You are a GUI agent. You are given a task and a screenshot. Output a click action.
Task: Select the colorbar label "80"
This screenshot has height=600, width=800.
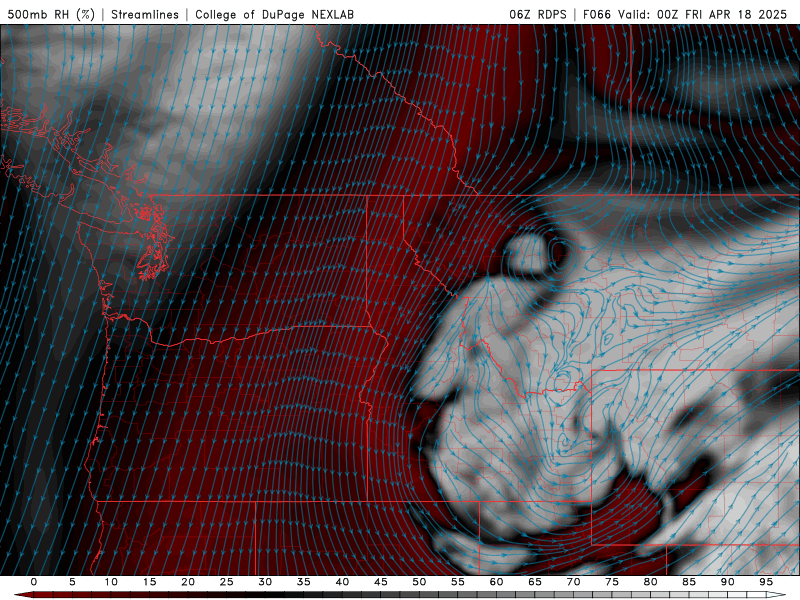tap(650, 582)
